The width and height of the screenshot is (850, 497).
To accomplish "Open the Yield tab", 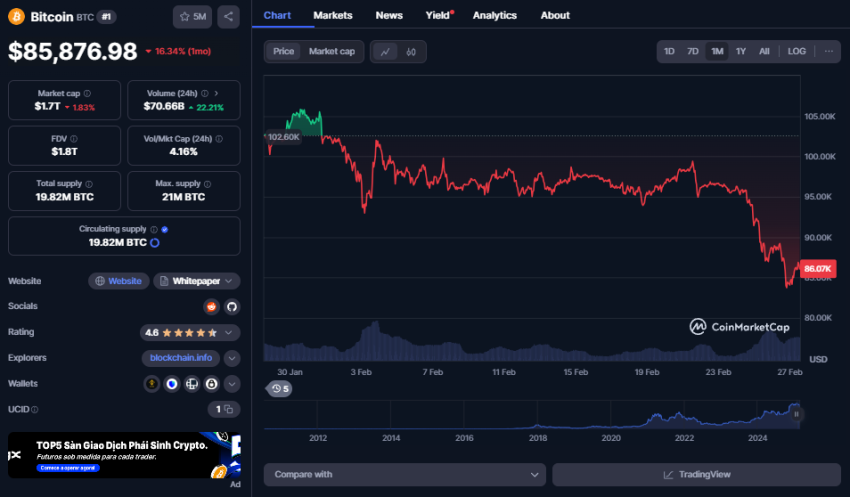I will pos(438,15).
